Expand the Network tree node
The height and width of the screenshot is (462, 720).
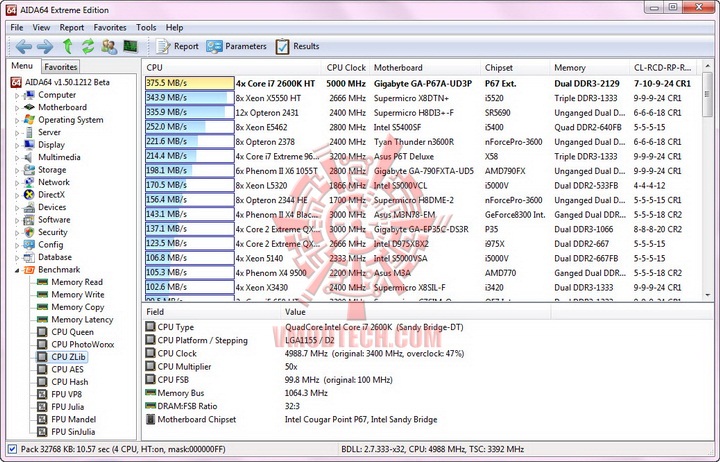tap(17, 182)
